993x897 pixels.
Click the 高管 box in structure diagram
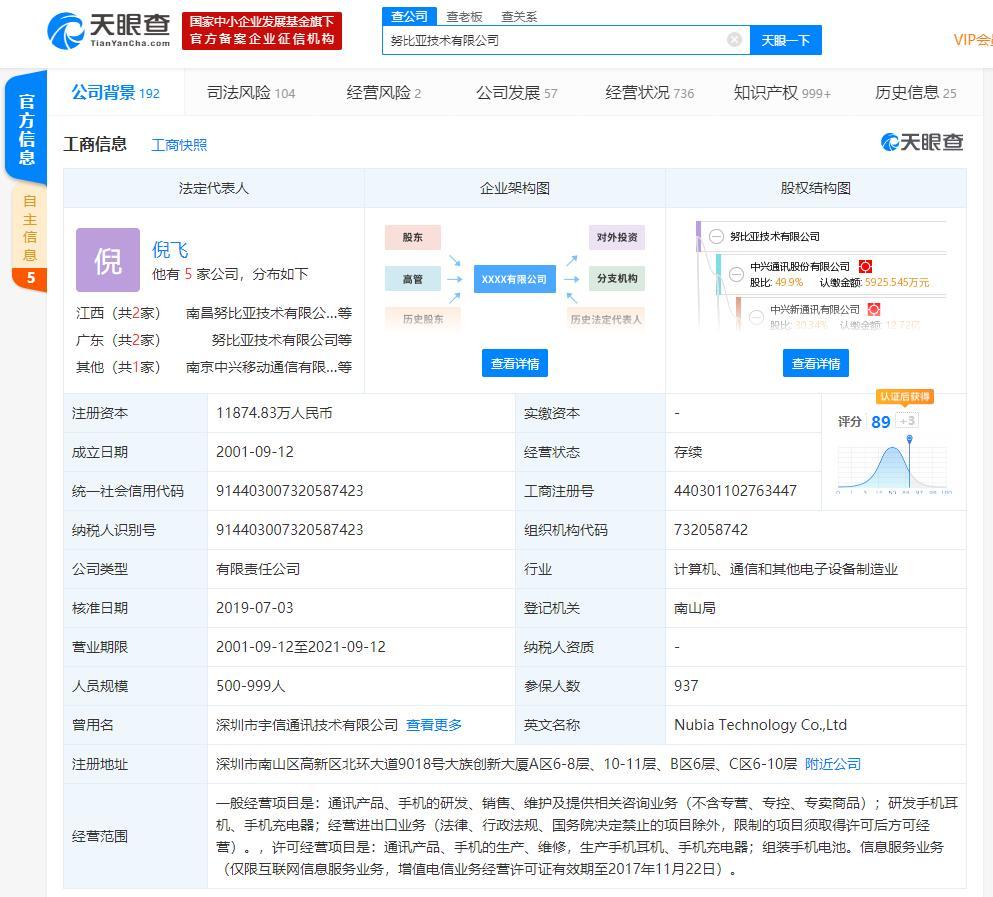[412, 279]
